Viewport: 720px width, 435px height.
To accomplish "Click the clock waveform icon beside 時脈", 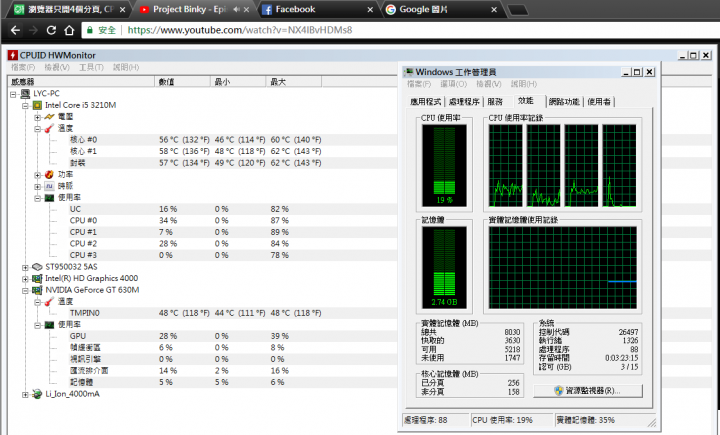I will [x=49, y=186].
